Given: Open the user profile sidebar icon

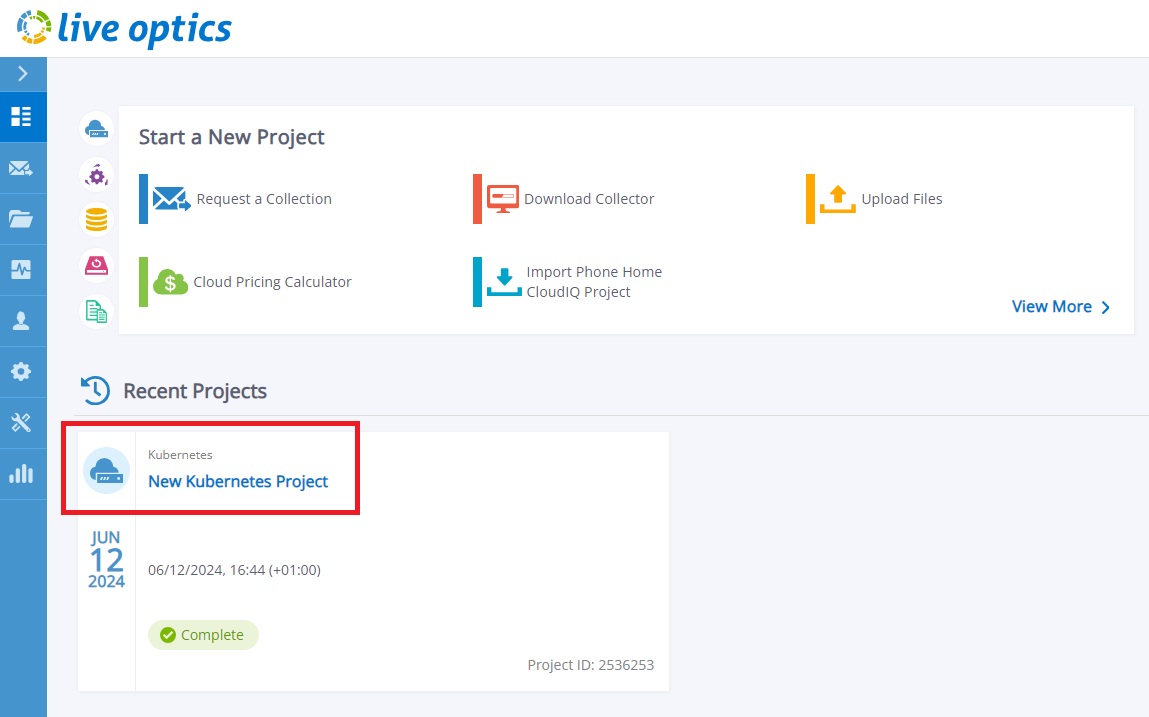Looking at the screenshot, I should point(22,321).
